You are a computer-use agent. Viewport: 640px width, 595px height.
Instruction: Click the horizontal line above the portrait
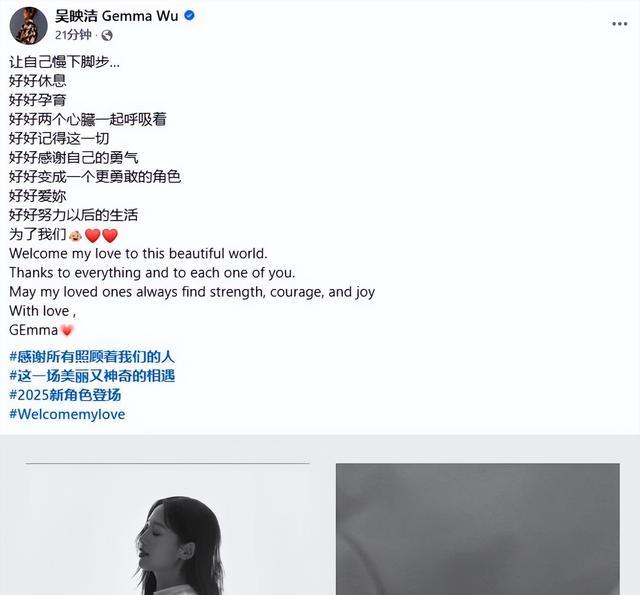(x=168, y=463)
